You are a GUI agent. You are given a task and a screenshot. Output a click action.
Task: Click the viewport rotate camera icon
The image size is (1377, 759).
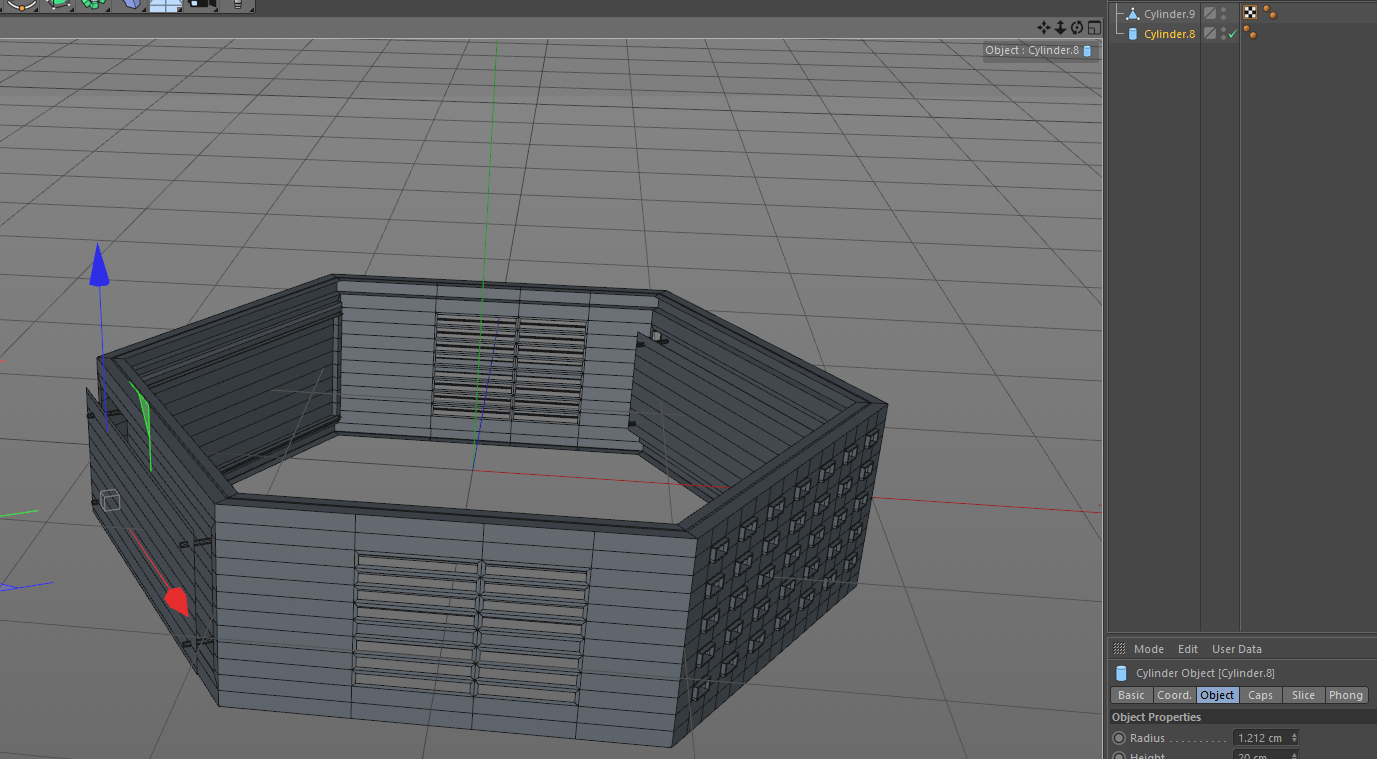[x=1077, y=28]
